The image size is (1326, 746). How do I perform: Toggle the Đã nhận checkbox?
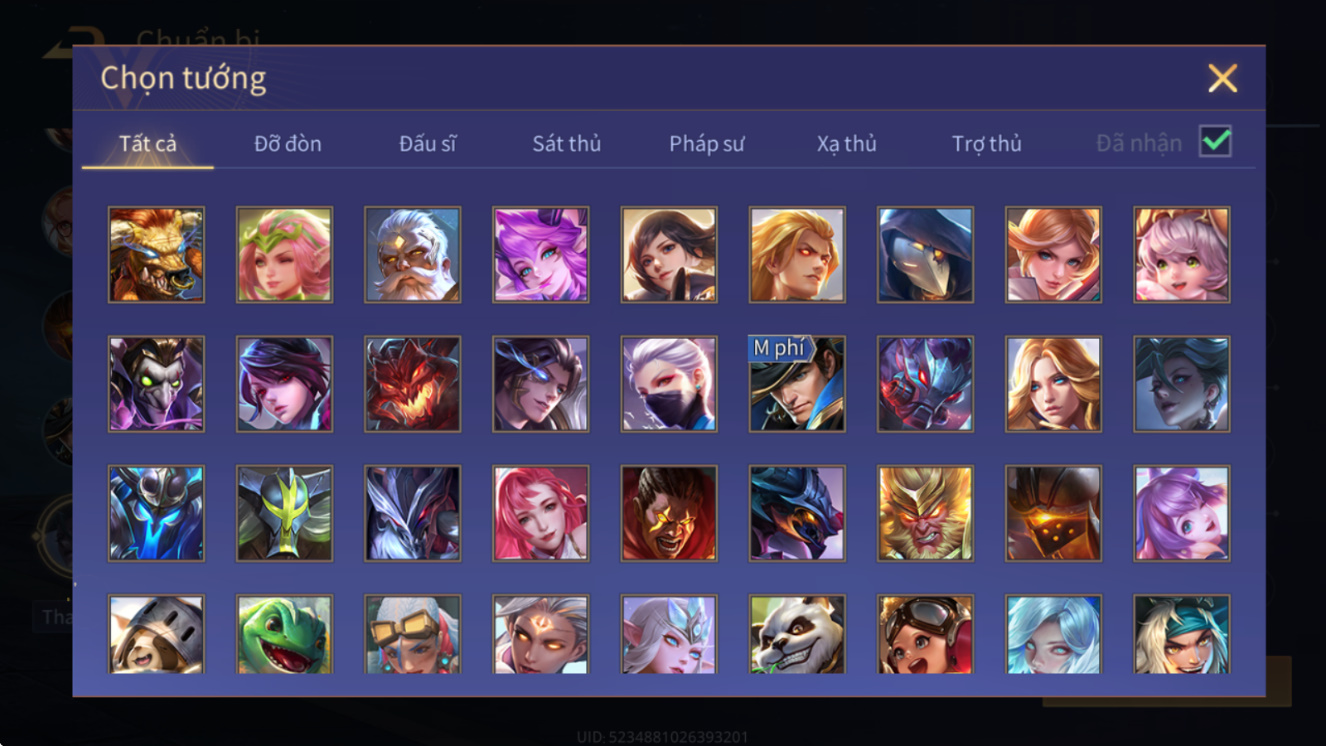(x=1215, y=142)
